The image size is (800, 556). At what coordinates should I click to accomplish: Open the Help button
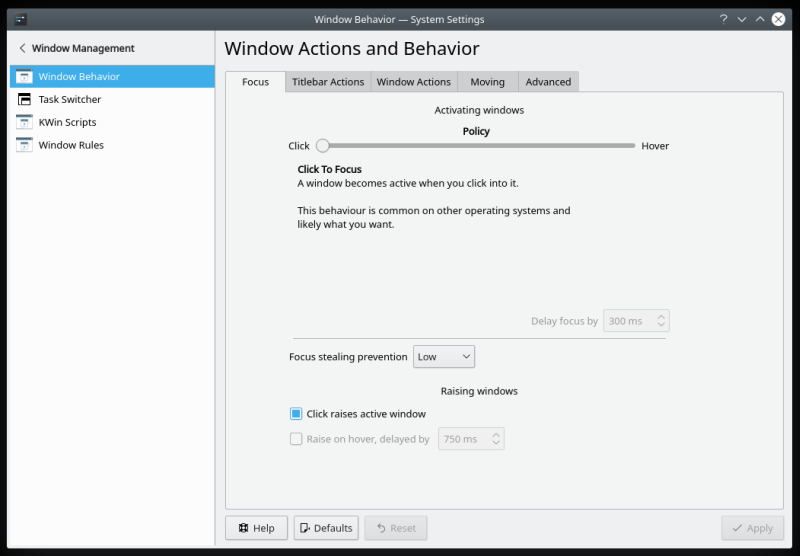pyautogui.click(x=257, y=528)
